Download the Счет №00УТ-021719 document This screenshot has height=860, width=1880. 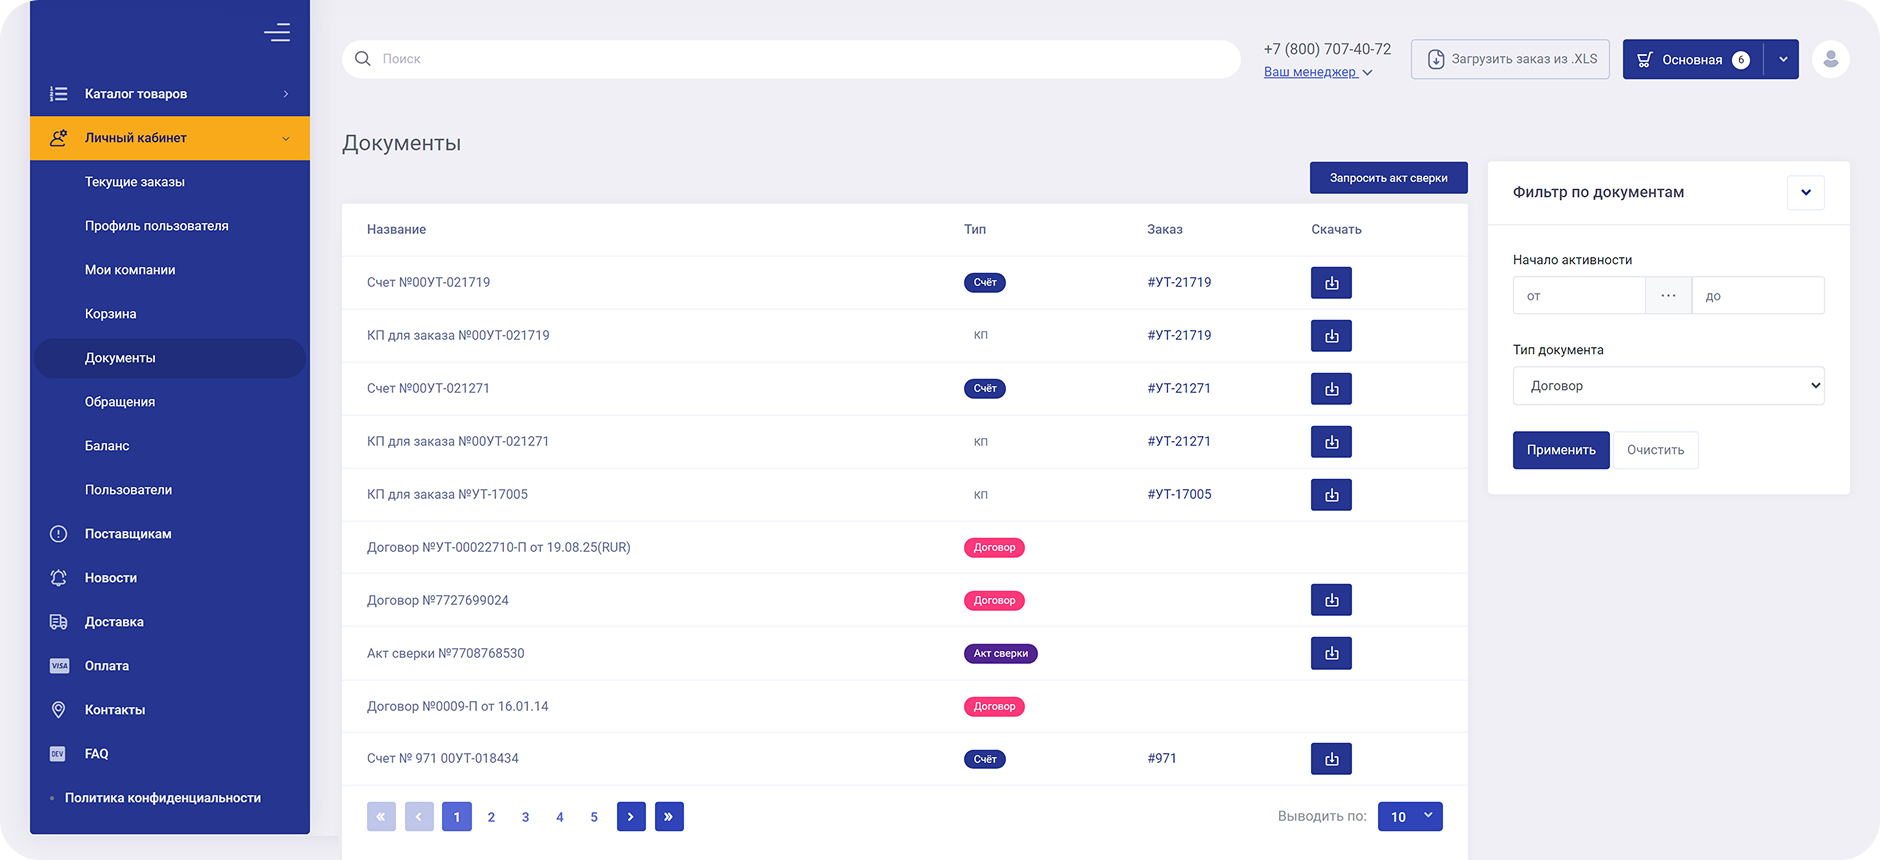[x=1331, y=283]
